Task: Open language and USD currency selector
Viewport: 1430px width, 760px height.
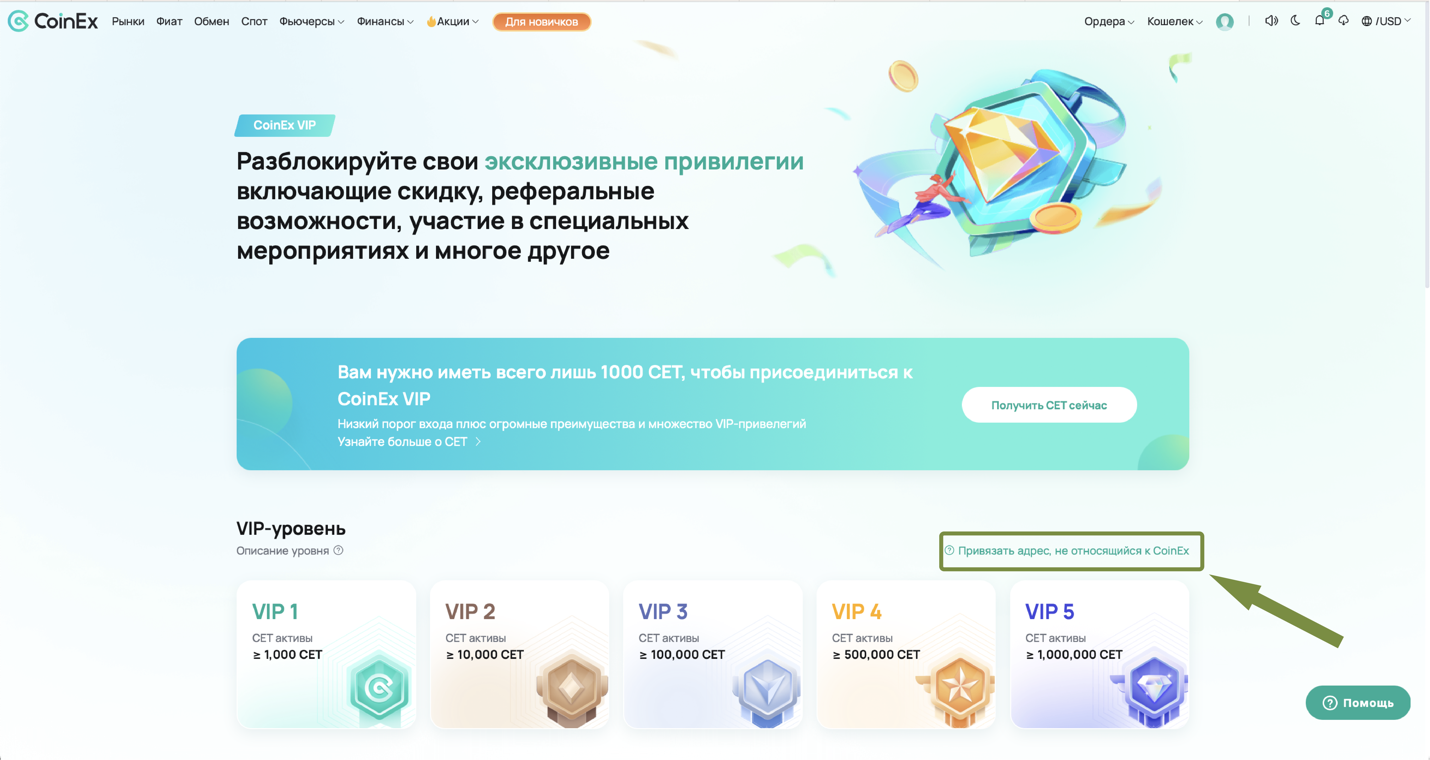Action: [1386, 21]
